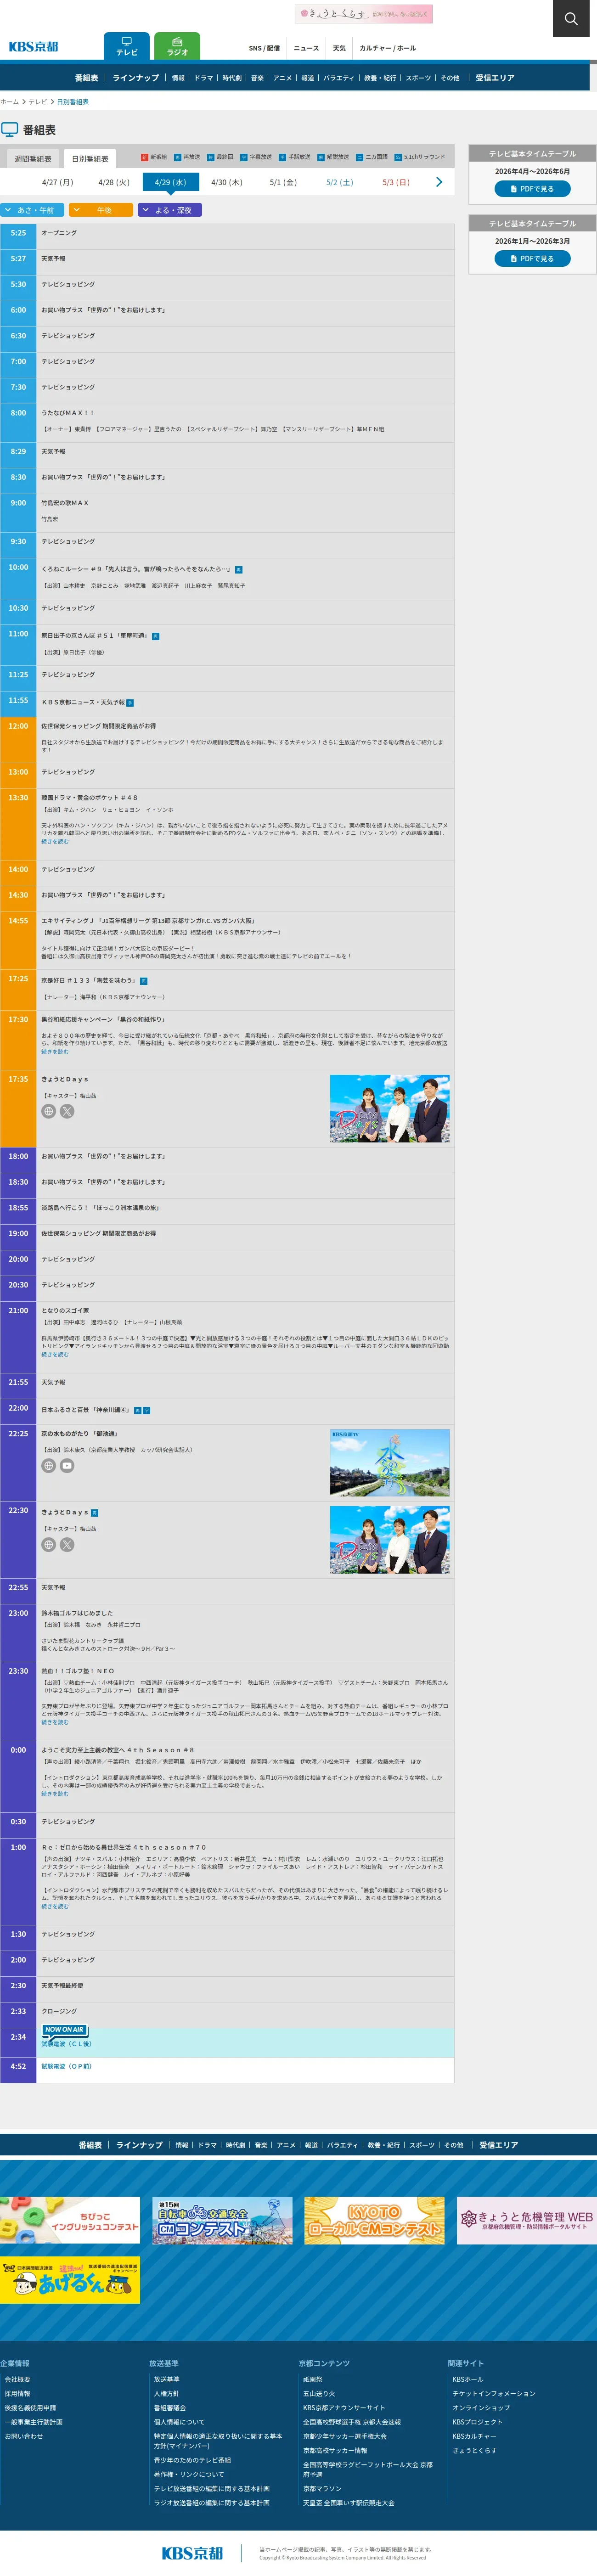This screenshot has height=2576, width=597.
Task: Go to next week with right chevron
Action: (438, 182)
